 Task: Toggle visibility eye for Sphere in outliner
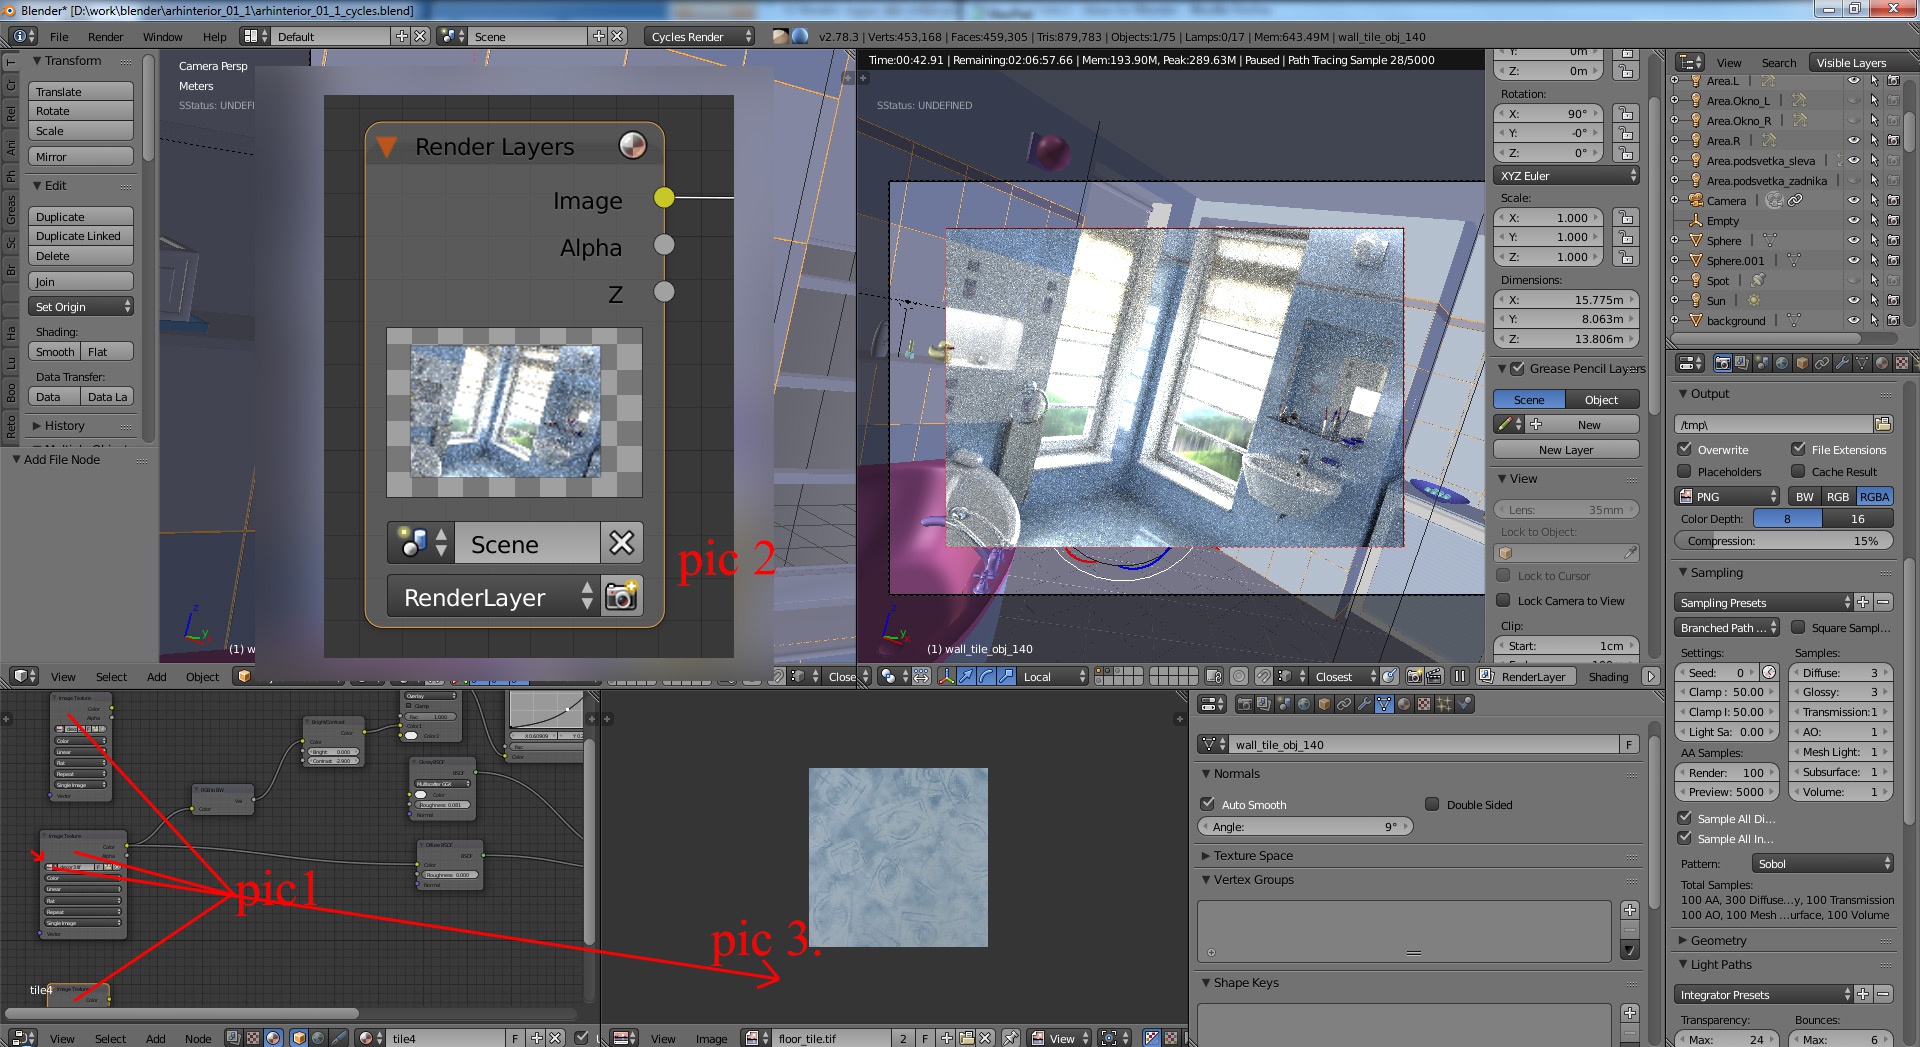coord(1853,240)
